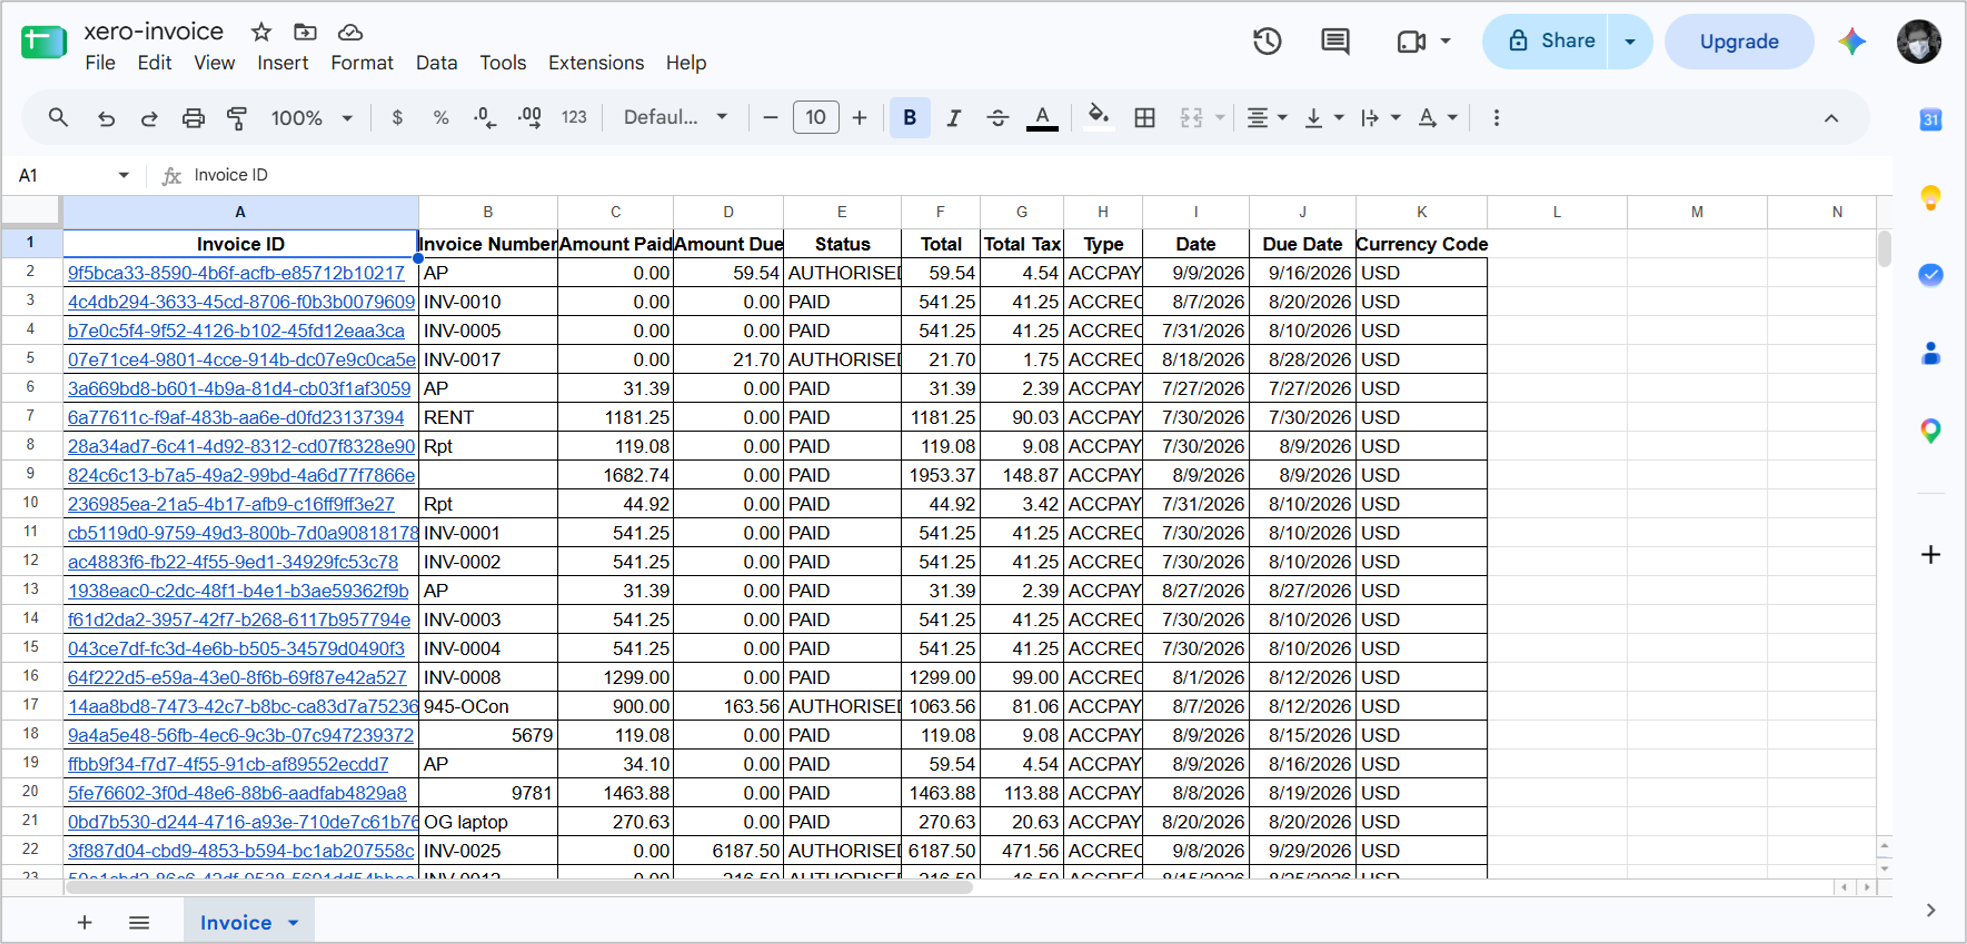This screenshot has width=1967, height=944.
Task: Choose cell fill color
Action: tap(1098, 118)
